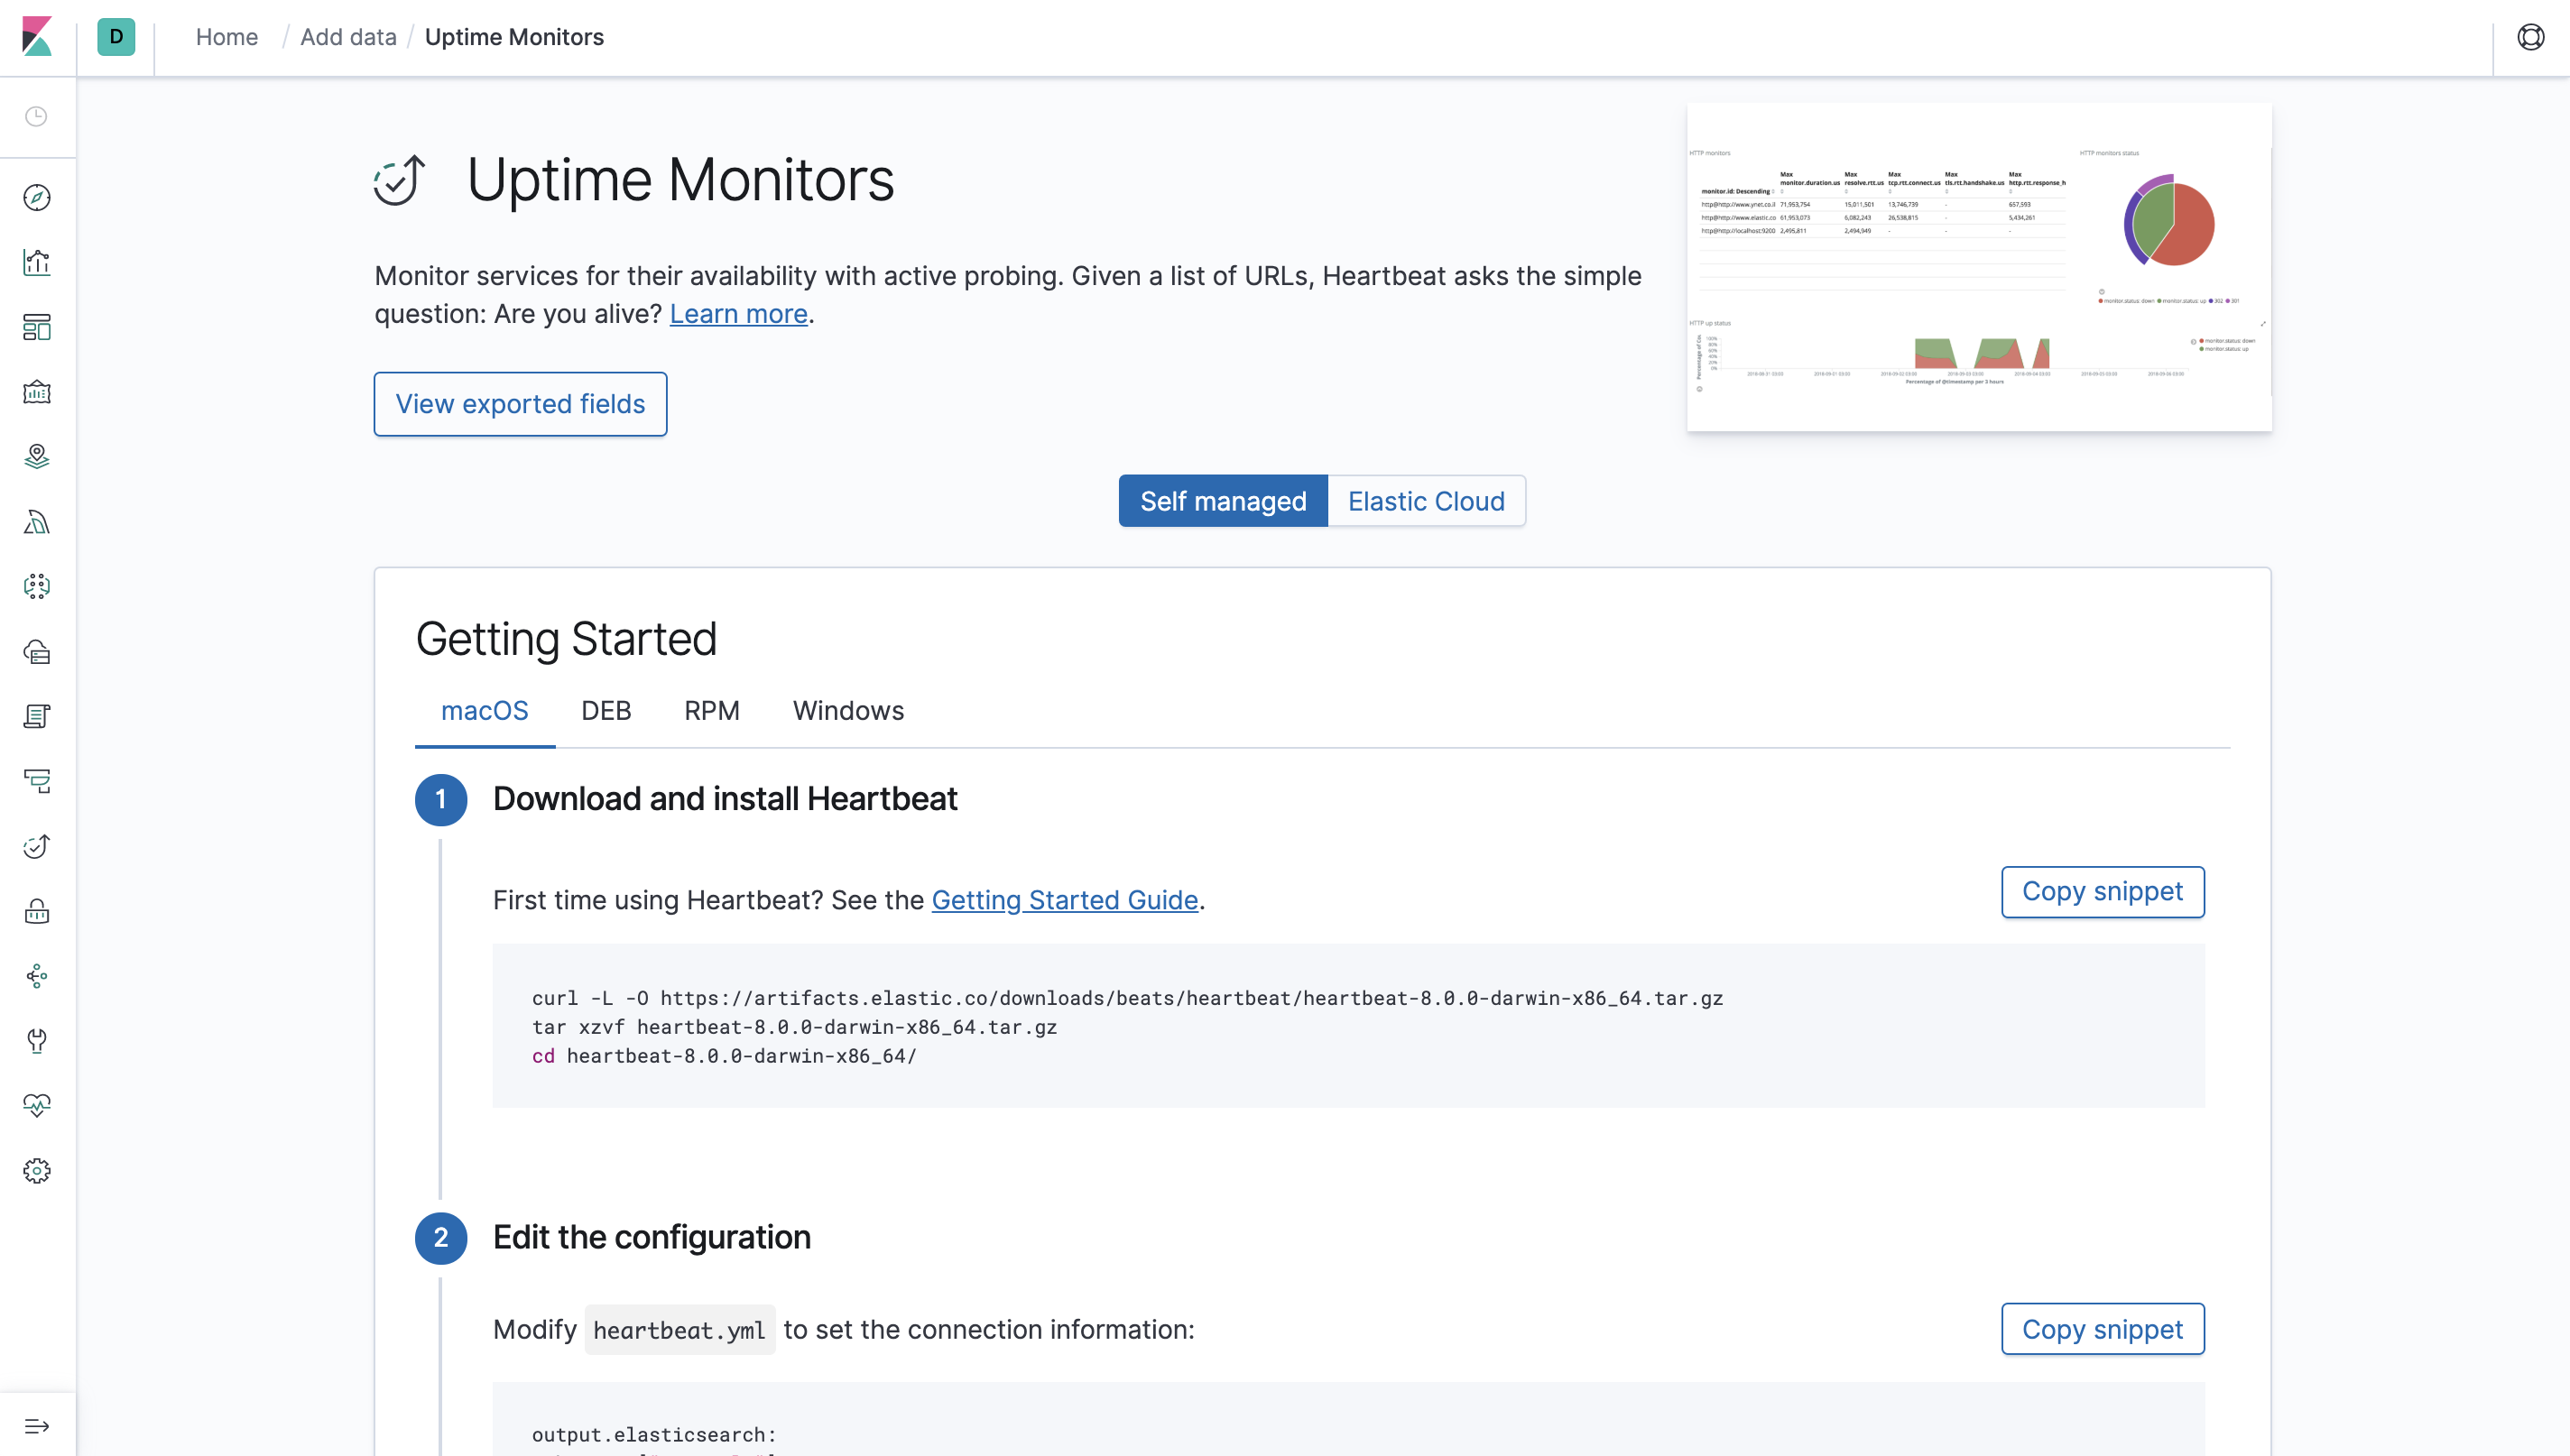Keep the Self managed option selected
The image size is (2570, 1456).
[1223, 501]
